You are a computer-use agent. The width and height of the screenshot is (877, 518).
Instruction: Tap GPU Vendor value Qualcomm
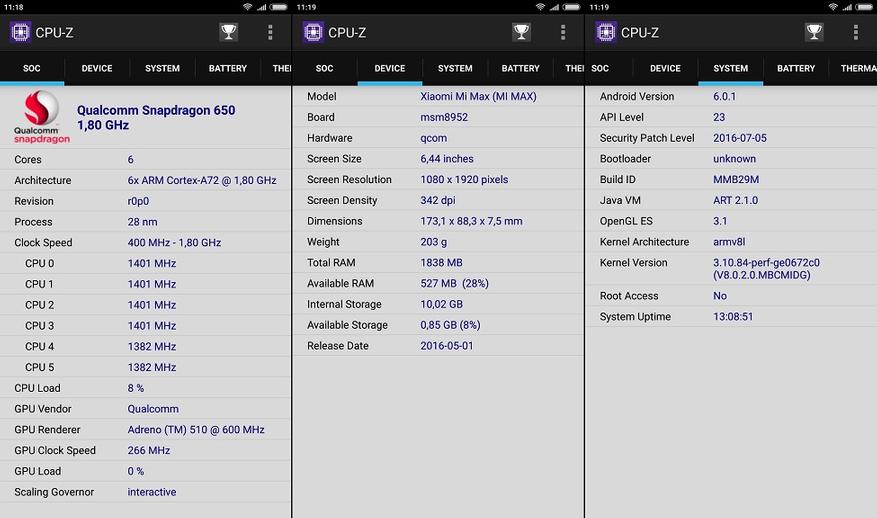tap(153, 408)
